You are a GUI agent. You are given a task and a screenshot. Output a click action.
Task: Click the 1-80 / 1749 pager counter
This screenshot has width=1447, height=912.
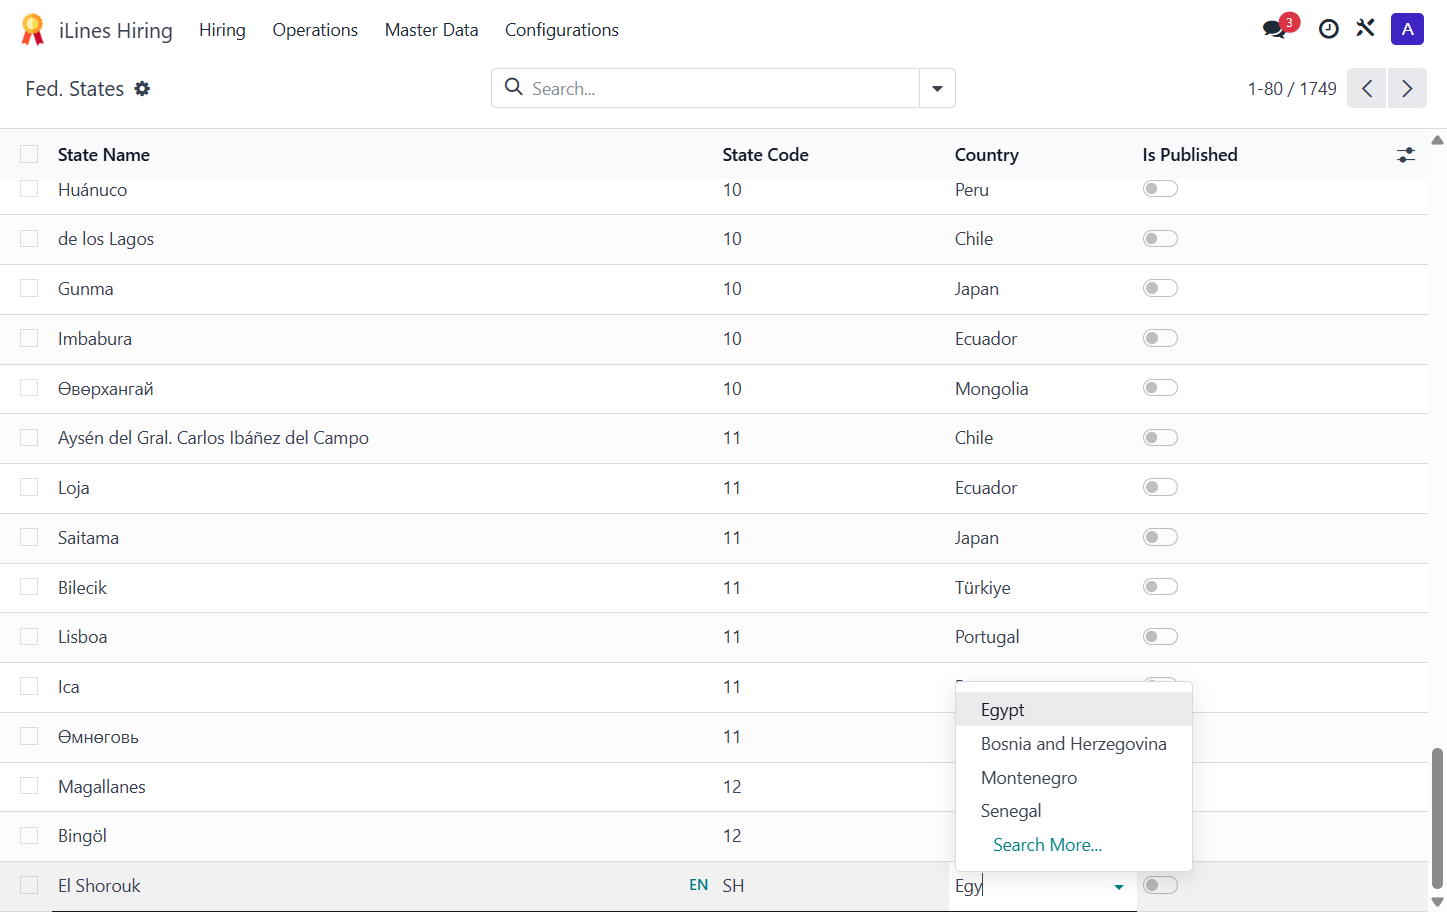1292,89
